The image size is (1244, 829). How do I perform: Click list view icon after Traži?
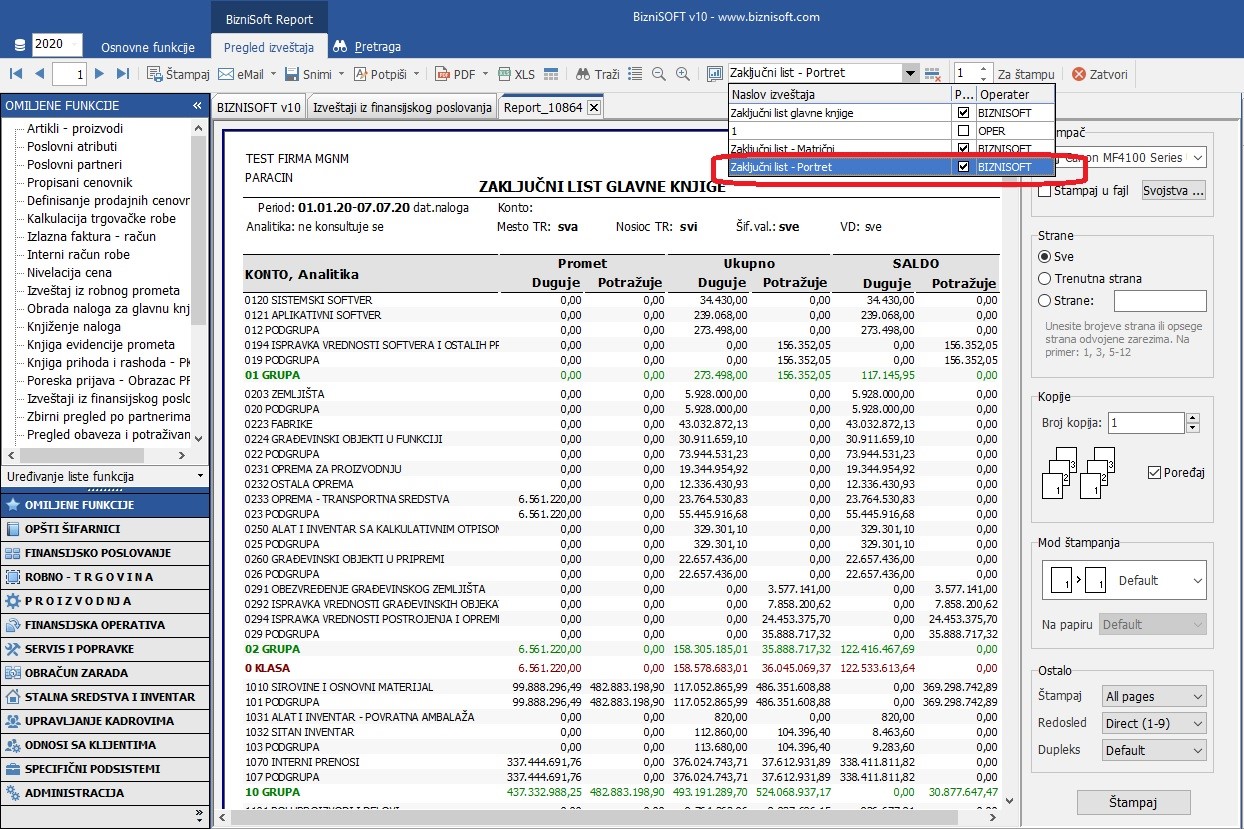click(x=635, y=74)
